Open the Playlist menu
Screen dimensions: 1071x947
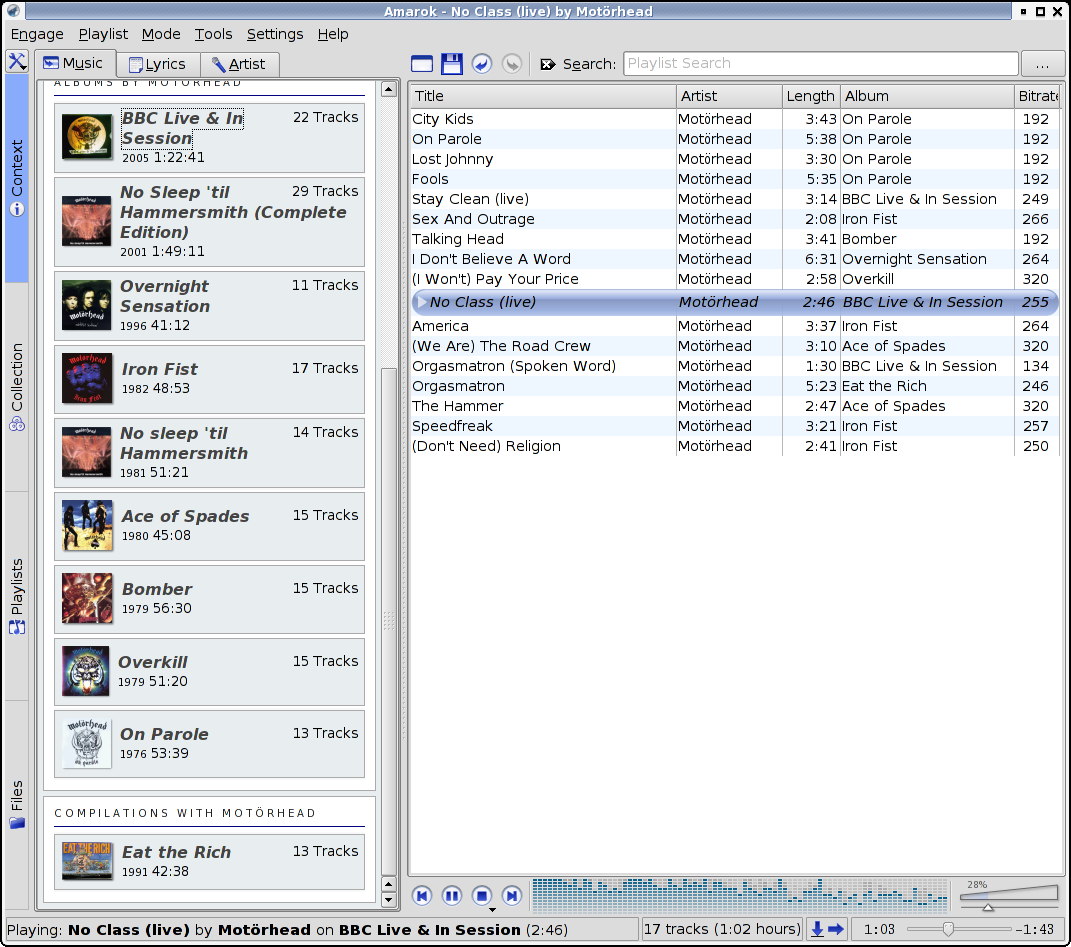(x=103, y=34)
